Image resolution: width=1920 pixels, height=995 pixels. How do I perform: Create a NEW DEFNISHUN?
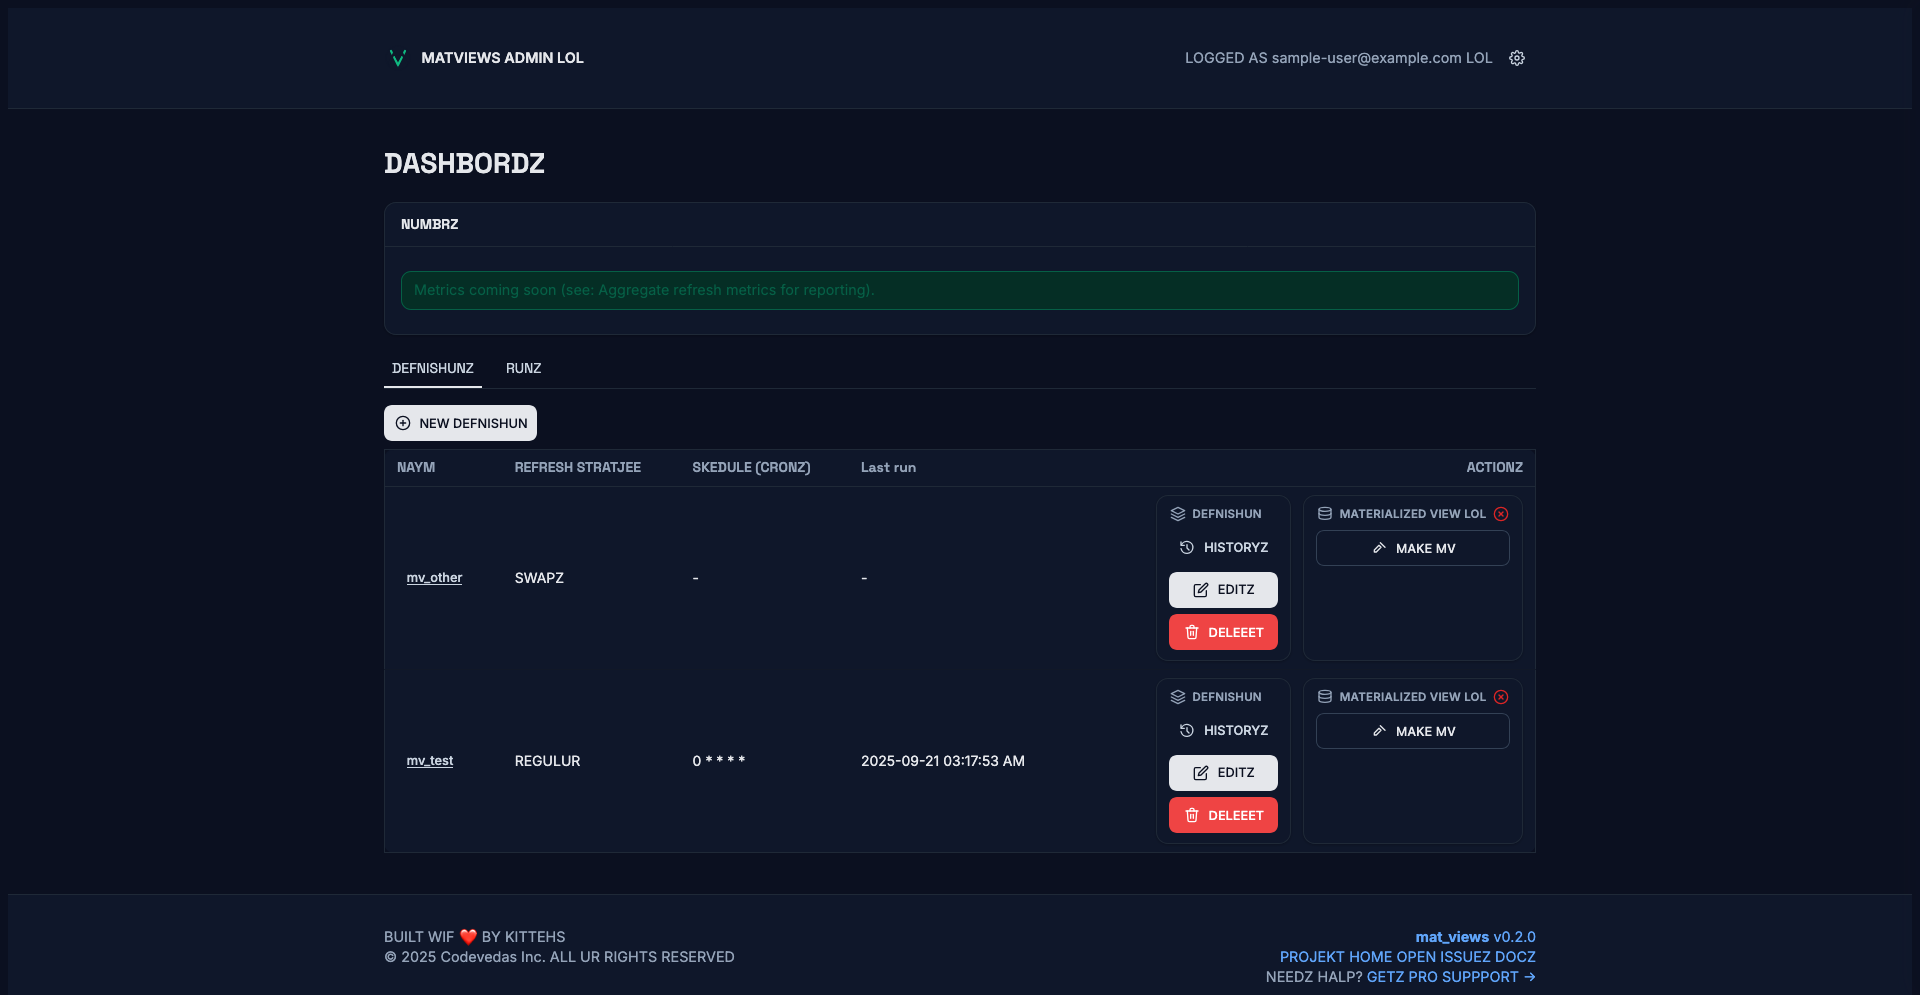point(460,423)
